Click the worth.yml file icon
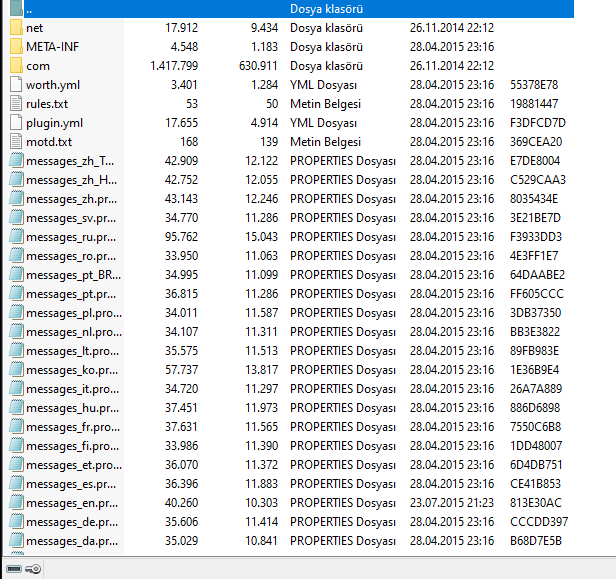 [x=16, y=84]
